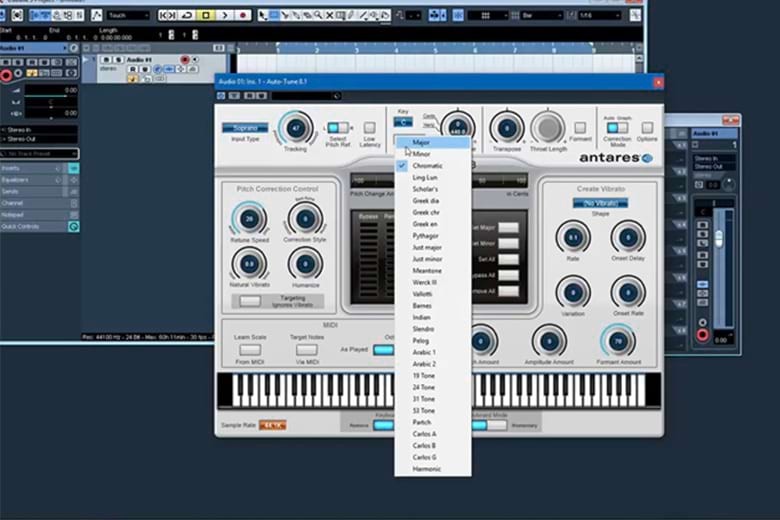The image size is (780, 520).
Task: Click the Set Minor button
Action: [508, 243]
